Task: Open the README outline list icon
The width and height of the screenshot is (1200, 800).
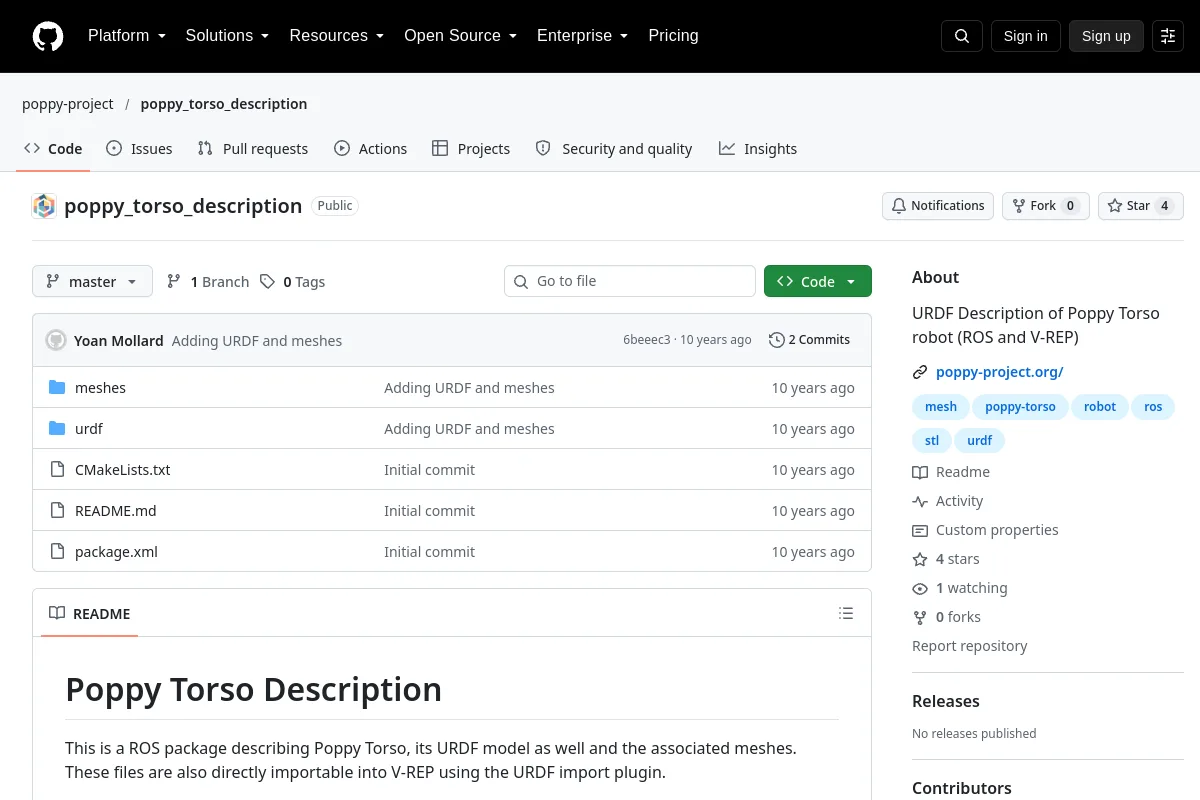Action: pos(846,613)
